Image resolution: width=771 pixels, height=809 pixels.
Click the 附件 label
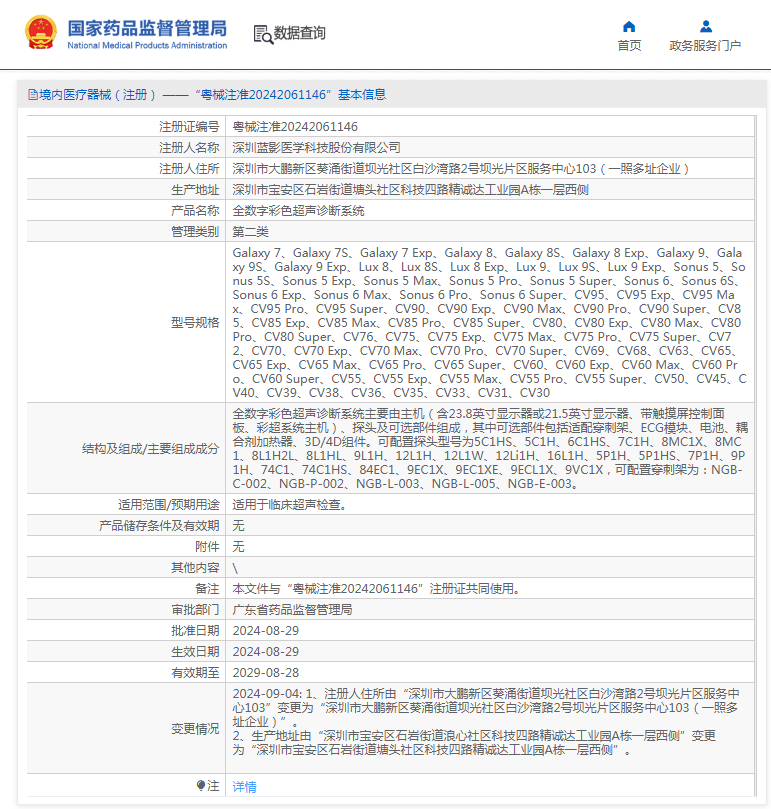tap(207, 547)
